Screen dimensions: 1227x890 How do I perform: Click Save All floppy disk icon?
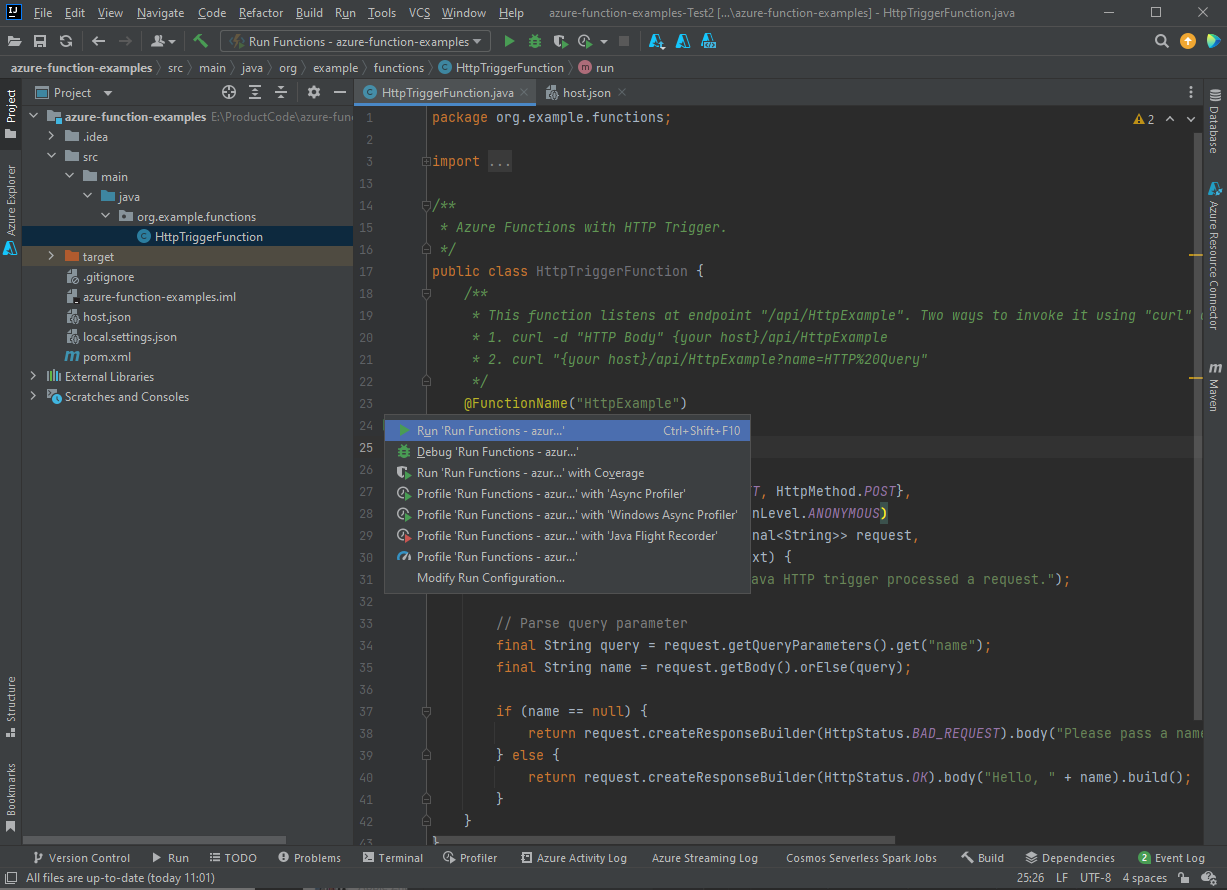pyautogui.click(x=40, y=41)
